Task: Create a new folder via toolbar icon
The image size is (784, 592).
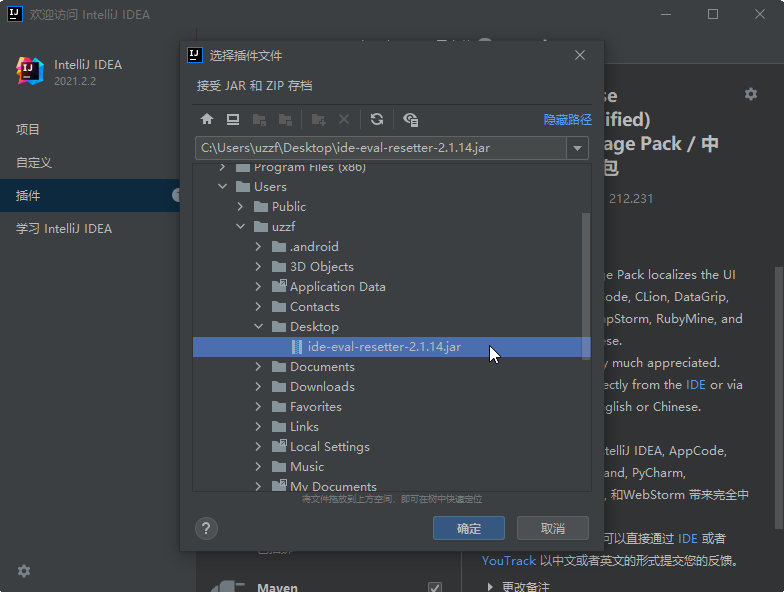Action: point(318,120)
